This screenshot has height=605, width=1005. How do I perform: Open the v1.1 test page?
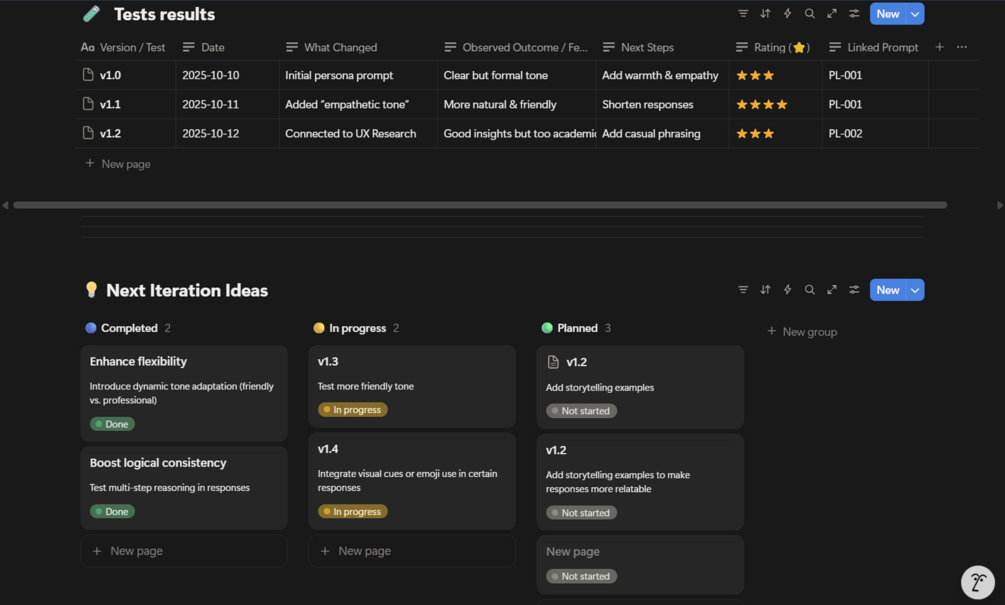point(110,104)
